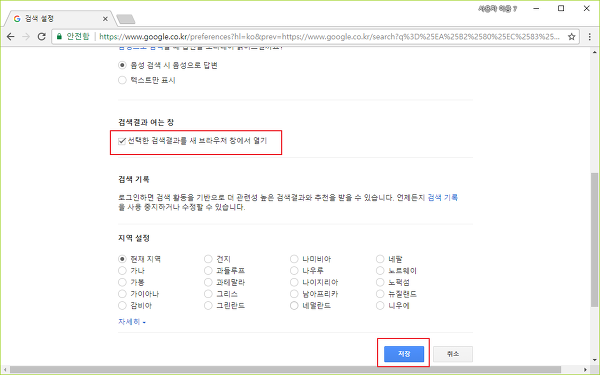This screenshot has height=375, width=600.
Task: Minimize the Chrome window
Action: point(536,8)
